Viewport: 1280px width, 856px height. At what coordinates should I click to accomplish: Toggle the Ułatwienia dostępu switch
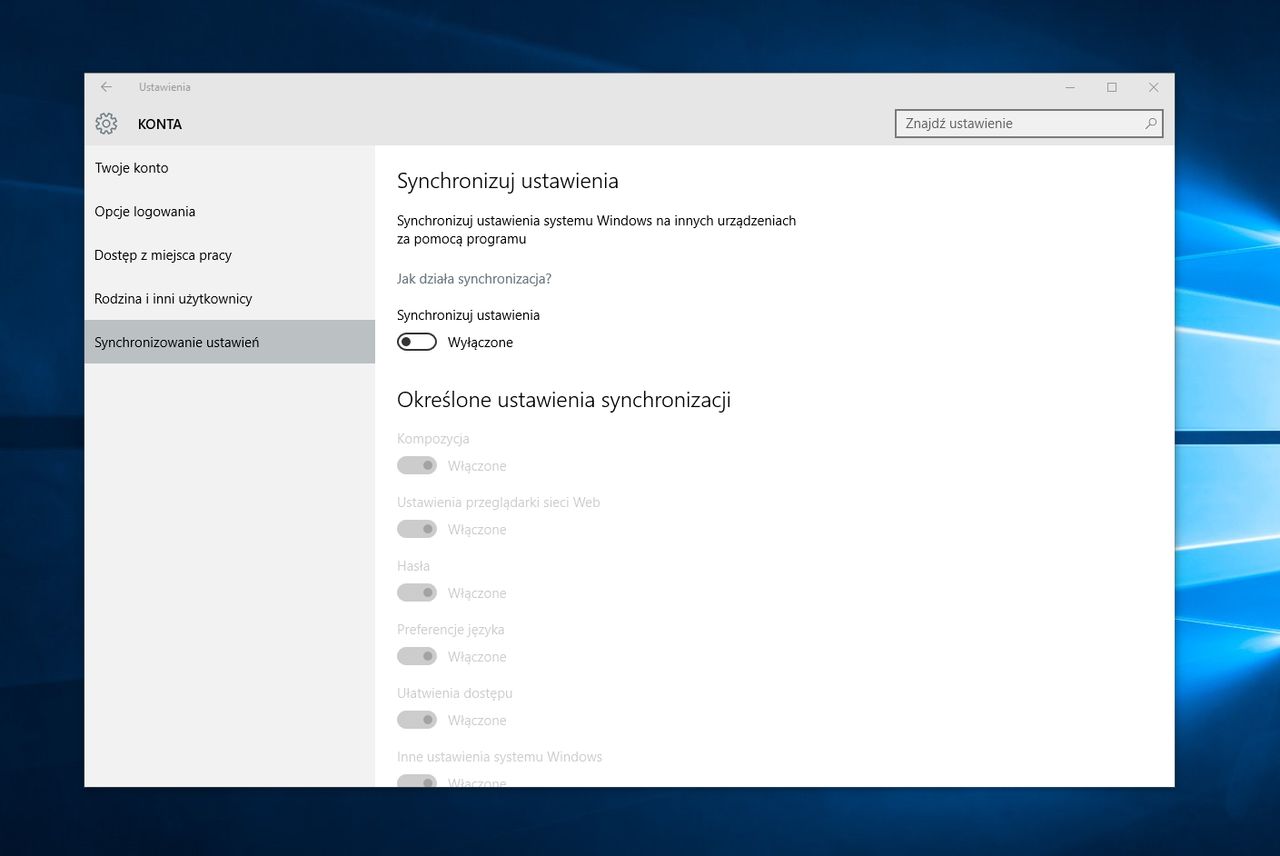[417, 719]
